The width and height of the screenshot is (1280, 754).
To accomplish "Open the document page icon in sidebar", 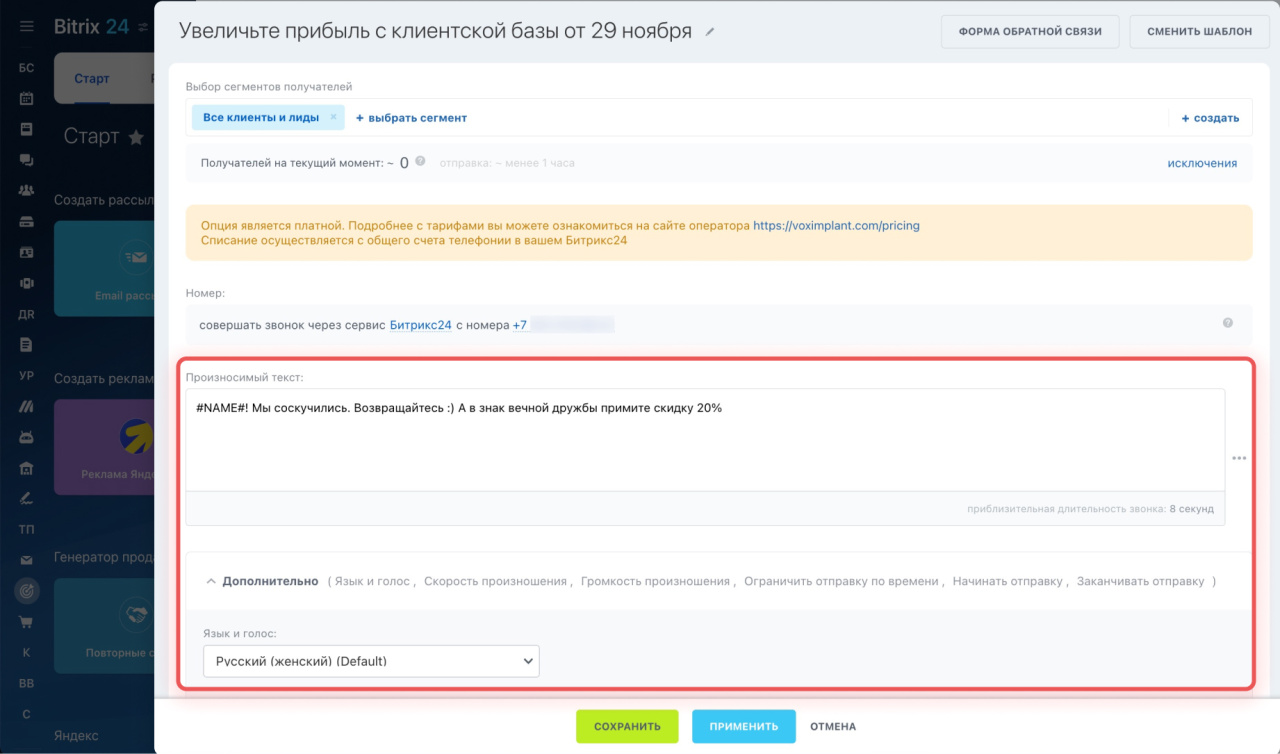I will coord(27,345).
